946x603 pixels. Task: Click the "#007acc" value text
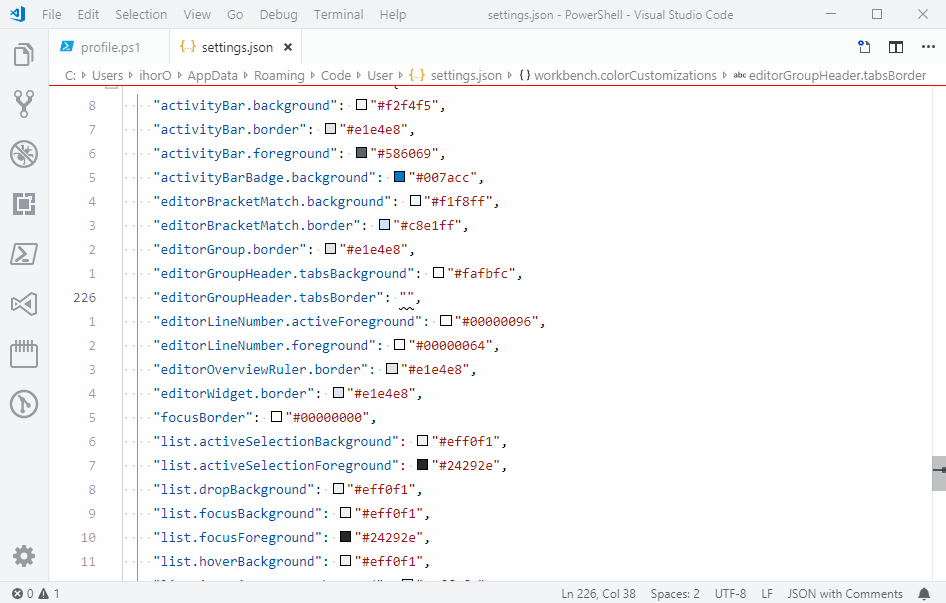tap(443, 177)
